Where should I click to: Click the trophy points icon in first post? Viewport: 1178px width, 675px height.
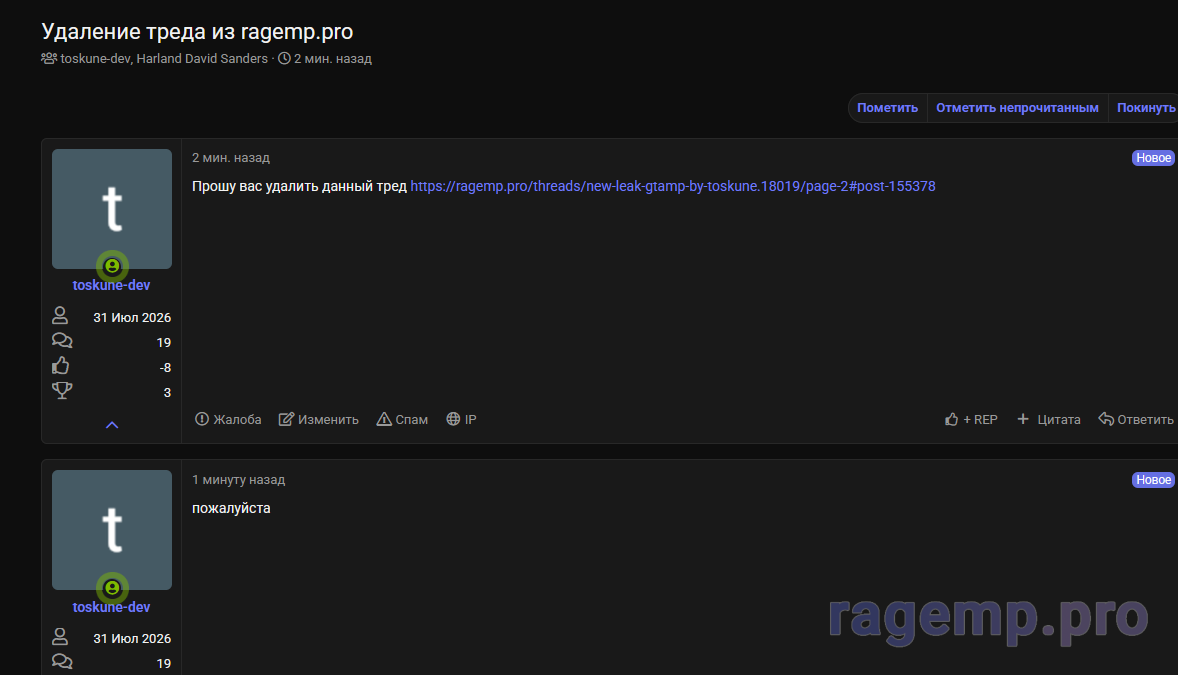[x=62, y=391]
